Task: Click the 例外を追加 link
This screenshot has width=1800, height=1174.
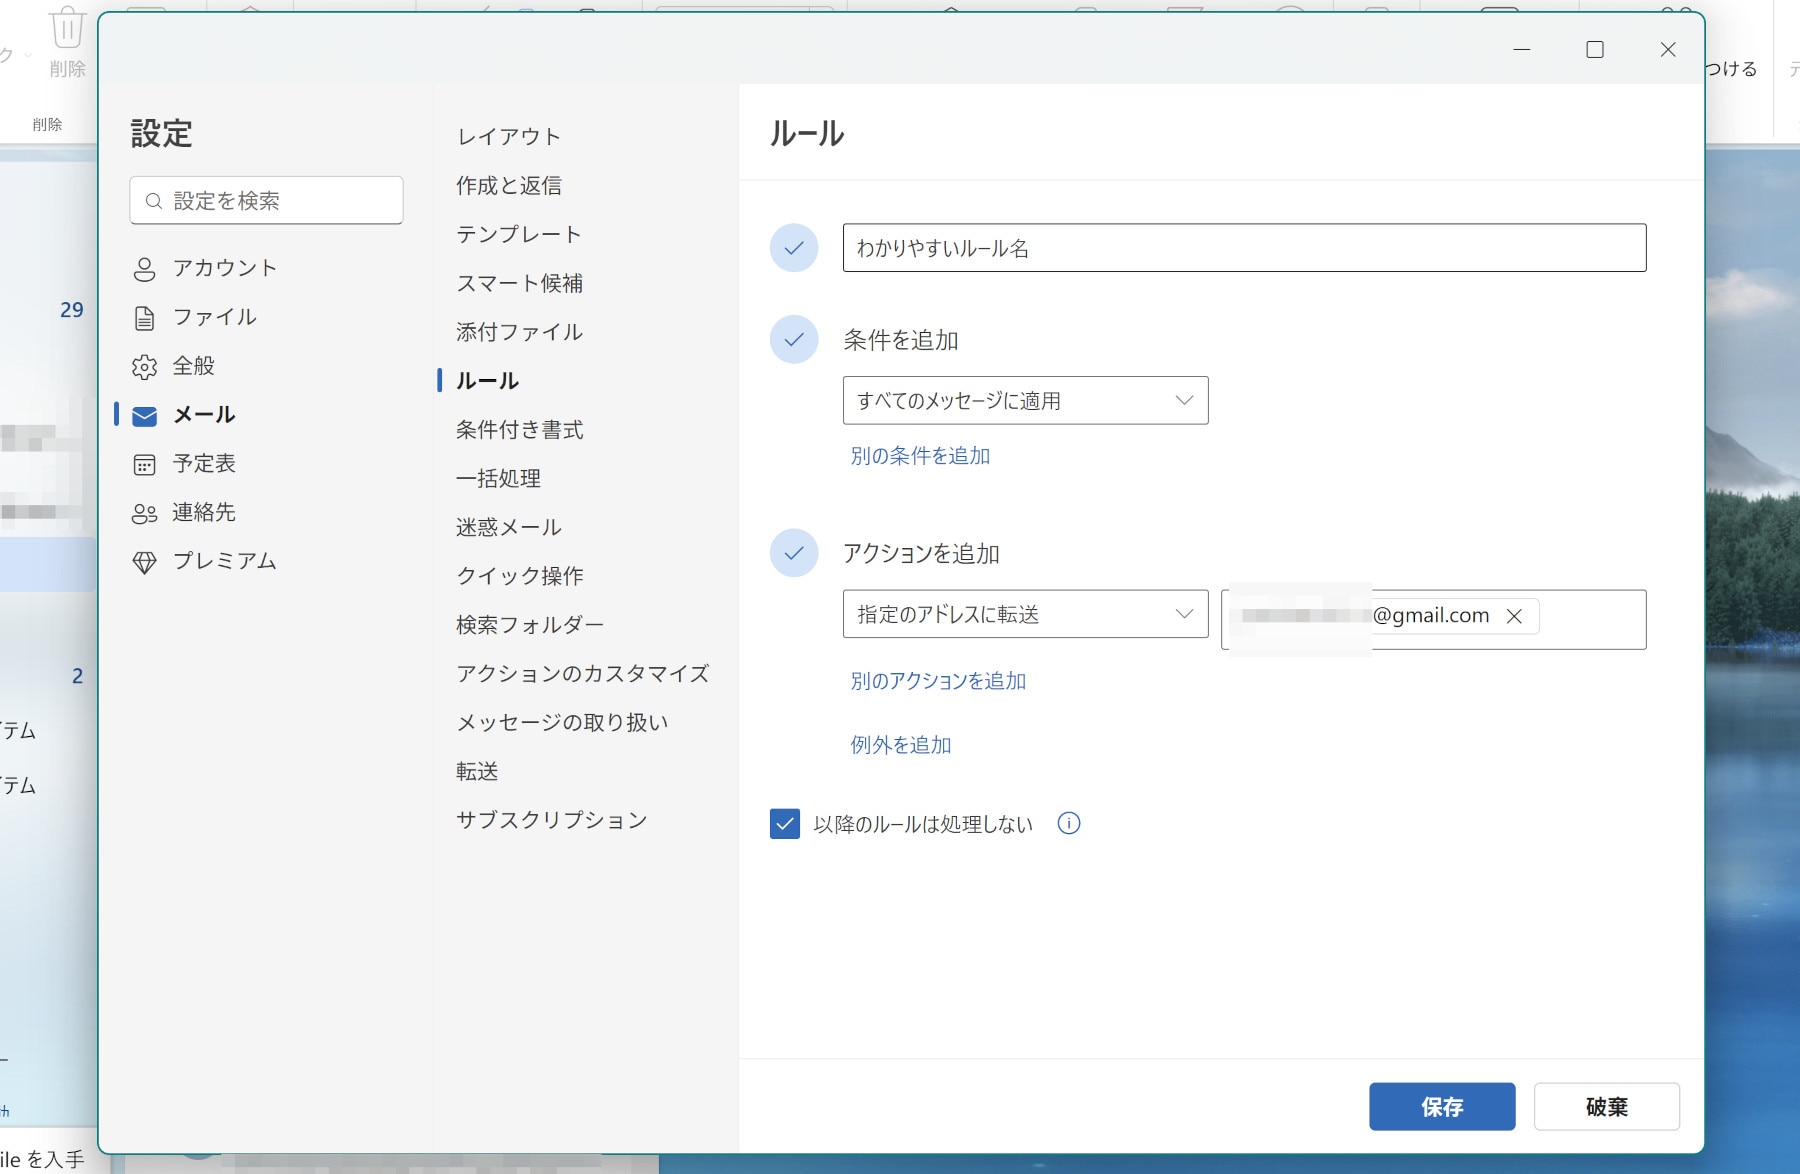Action: 900,745
